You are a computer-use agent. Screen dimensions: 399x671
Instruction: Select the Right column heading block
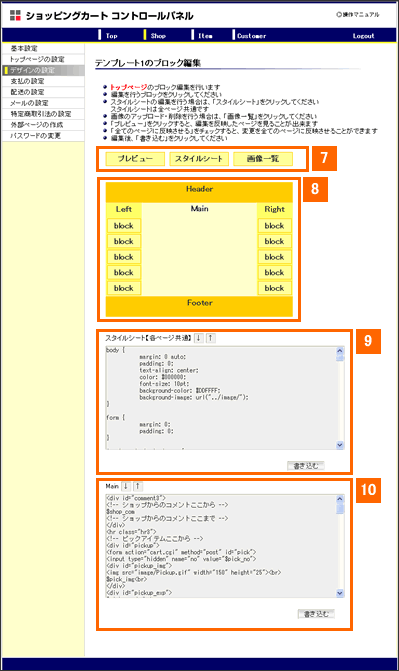tap(274, 209)
